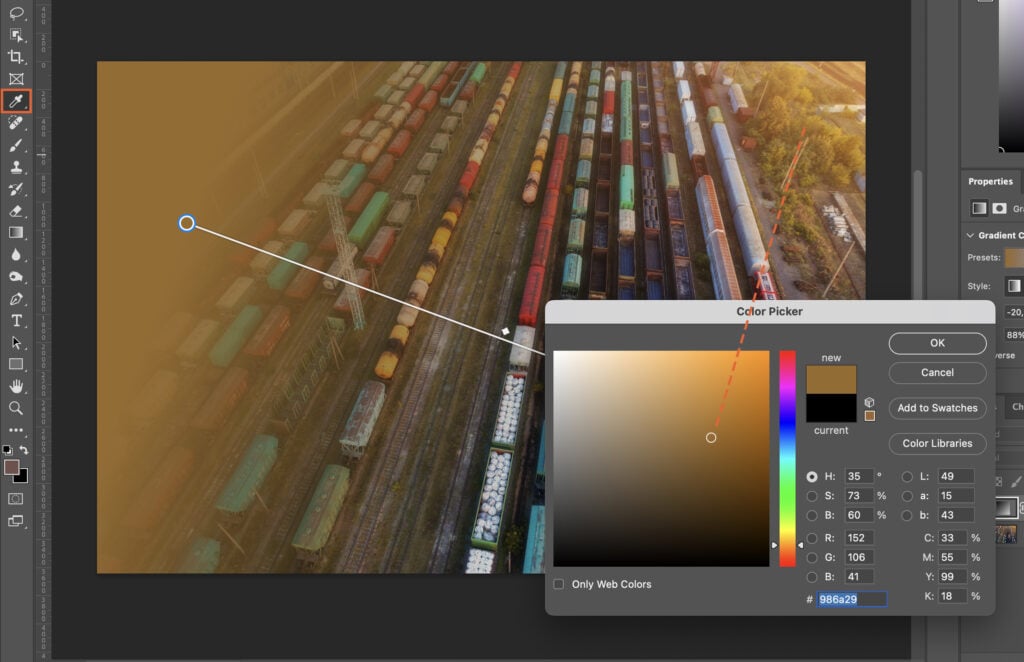Select the L radio button in Color Picker
This screenshot has width=1024, height=662.
908,477
